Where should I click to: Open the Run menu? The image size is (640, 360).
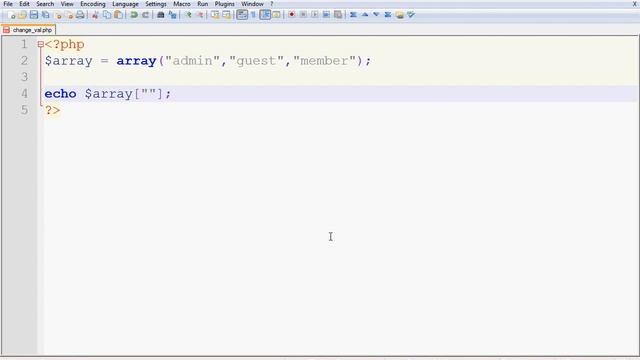click(x=202, y=4)
